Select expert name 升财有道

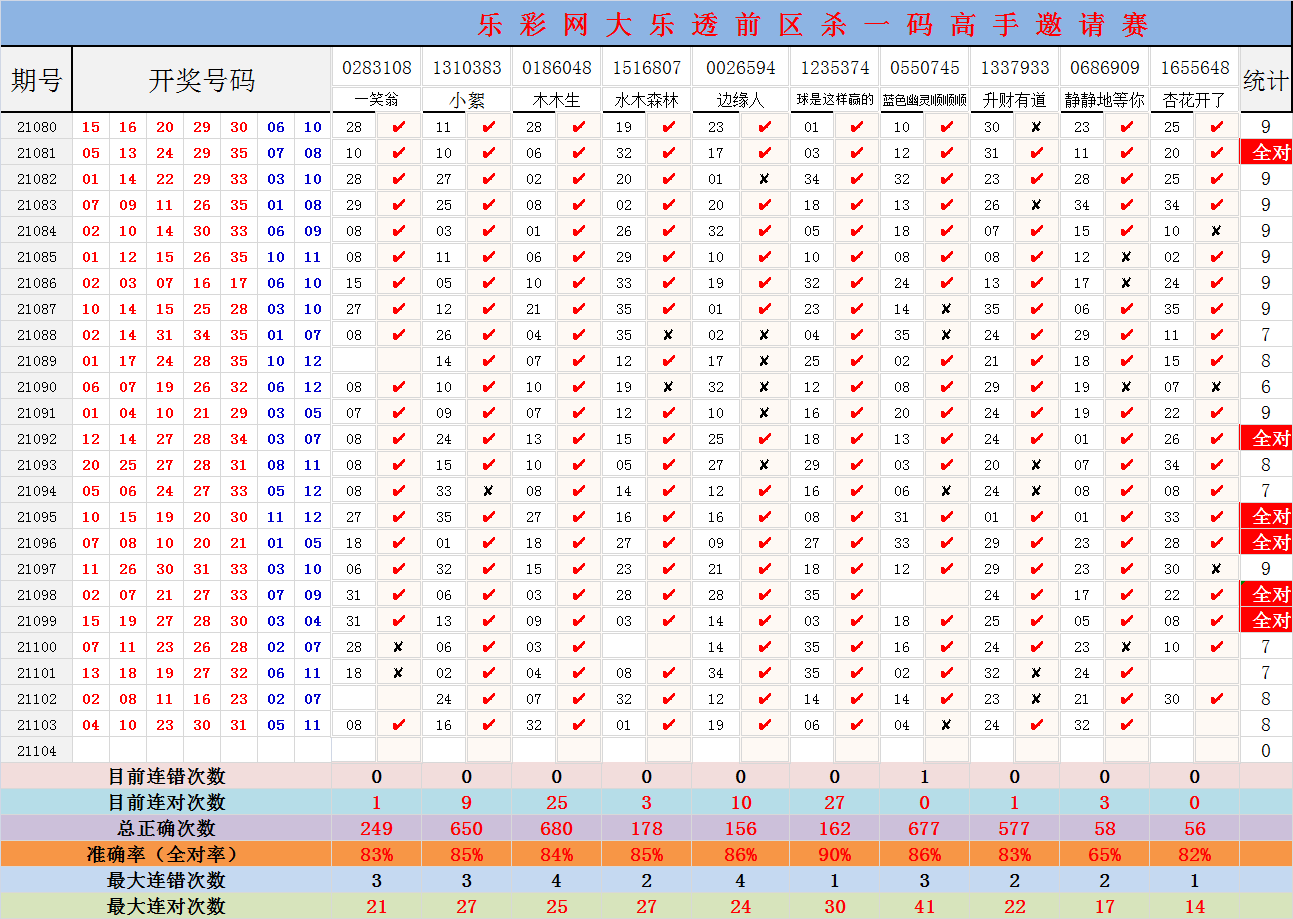pos(1014,100)
